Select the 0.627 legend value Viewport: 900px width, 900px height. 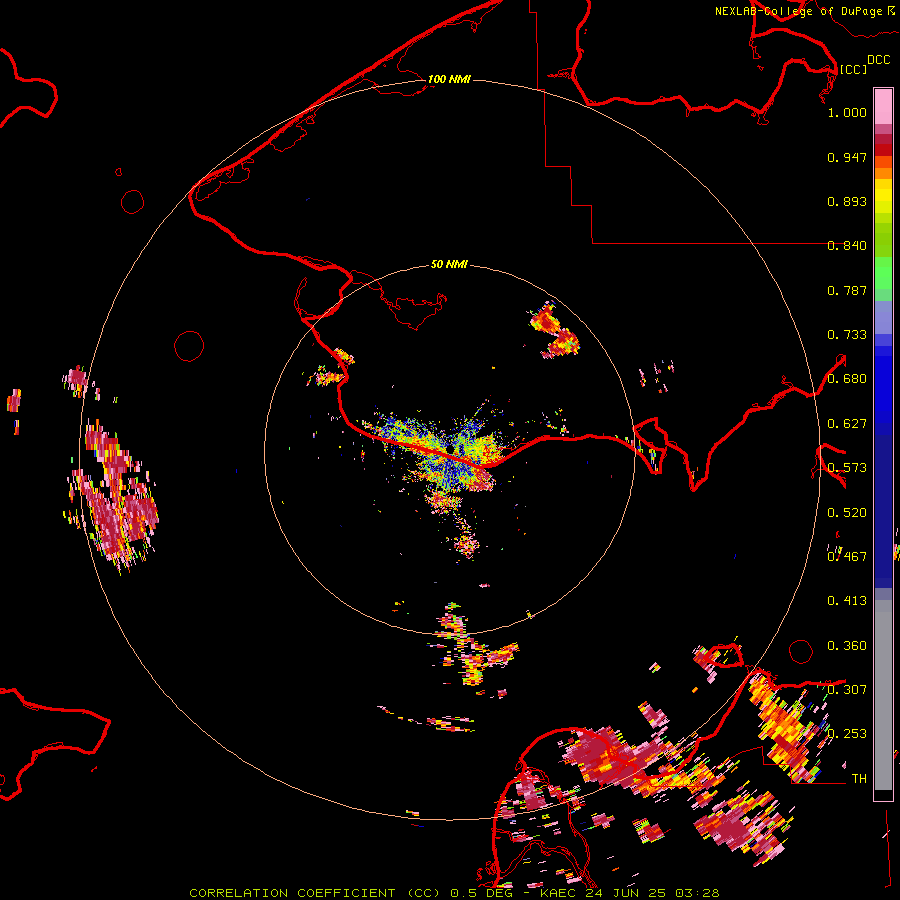click(847, 424)
